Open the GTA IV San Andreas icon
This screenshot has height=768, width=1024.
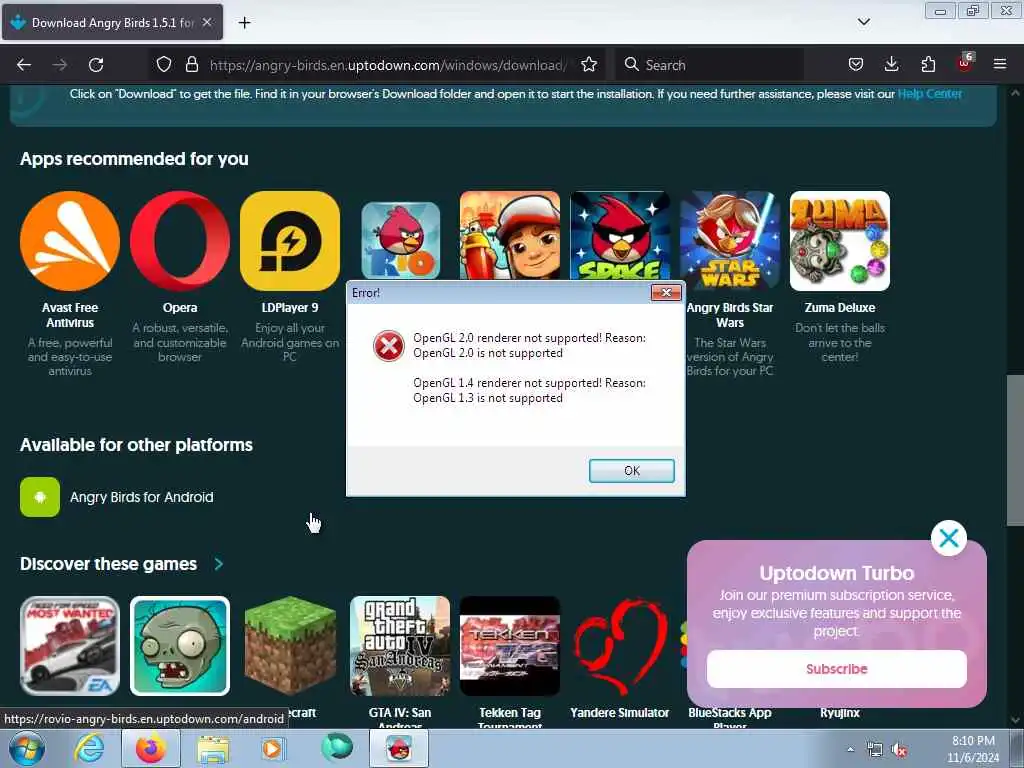(400, 646)
